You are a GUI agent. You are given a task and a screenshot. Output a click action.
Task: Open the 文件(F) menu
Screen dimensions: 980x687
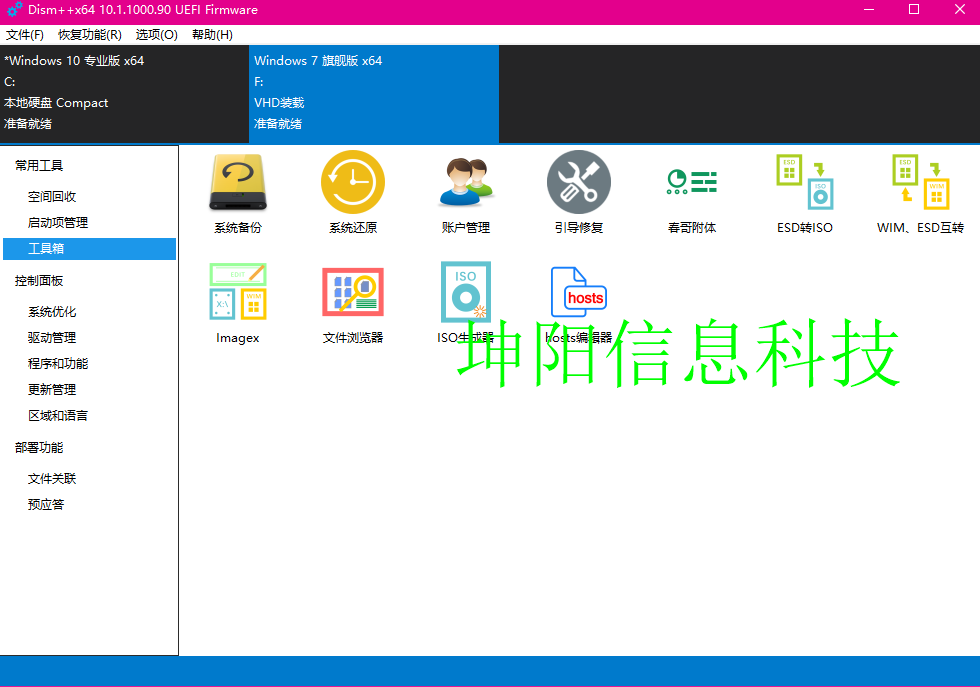coord(25,35)
